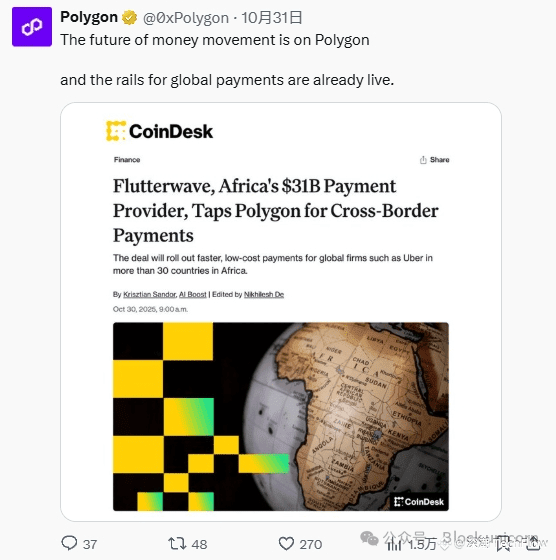Open editor link Nikhilesh De
The image size is (556, 560).
(264, 294)
